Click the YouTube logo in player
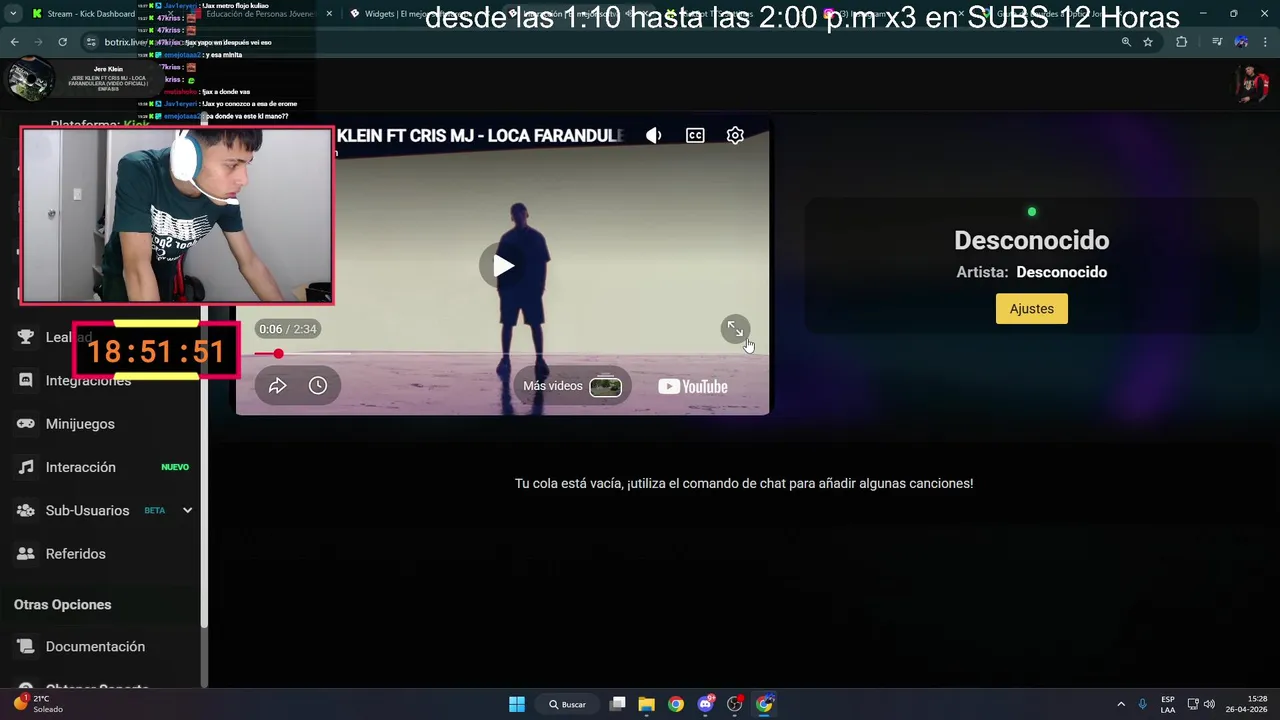Viewport: 1280px width, 720px height. (692, 387)
